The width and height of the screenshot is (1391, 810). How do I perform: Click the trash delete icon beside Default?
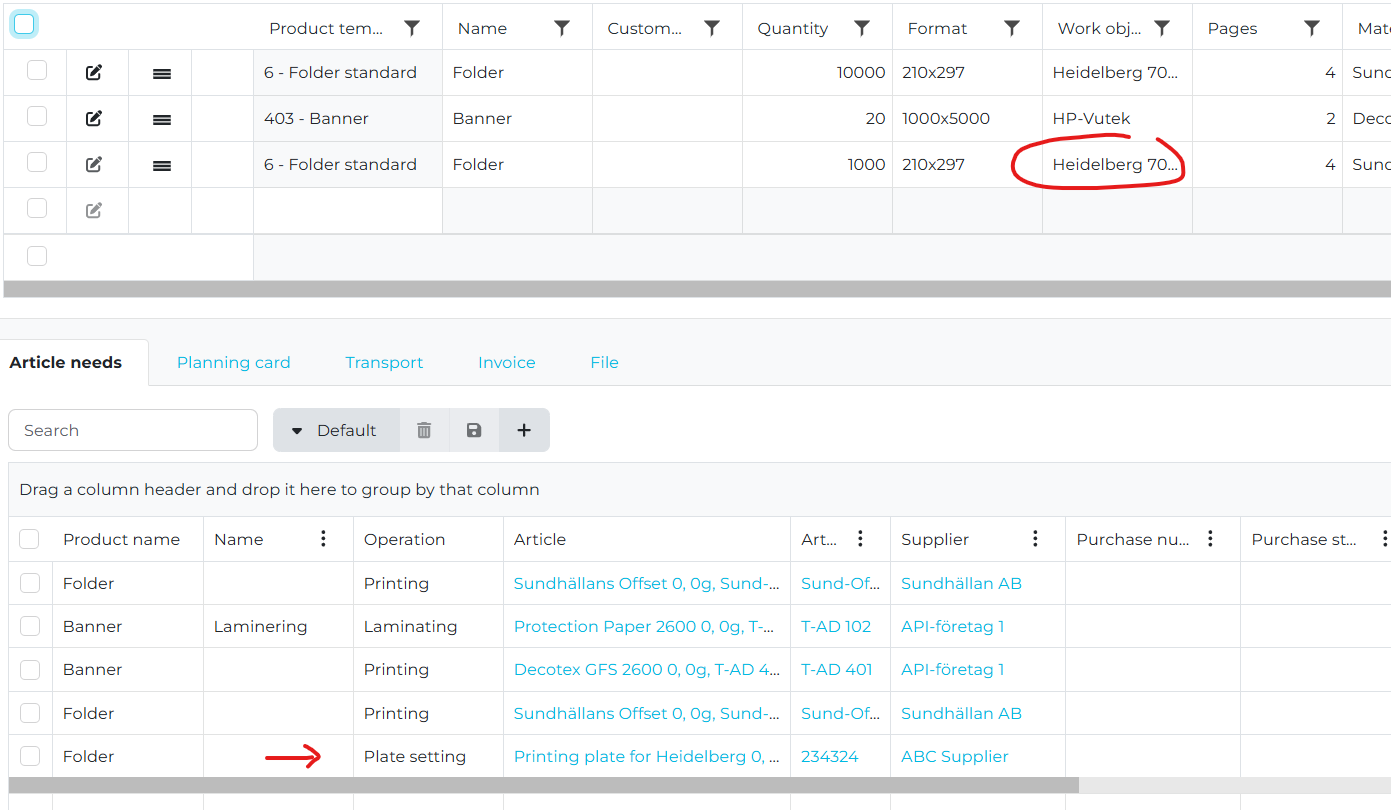point(424,430)
